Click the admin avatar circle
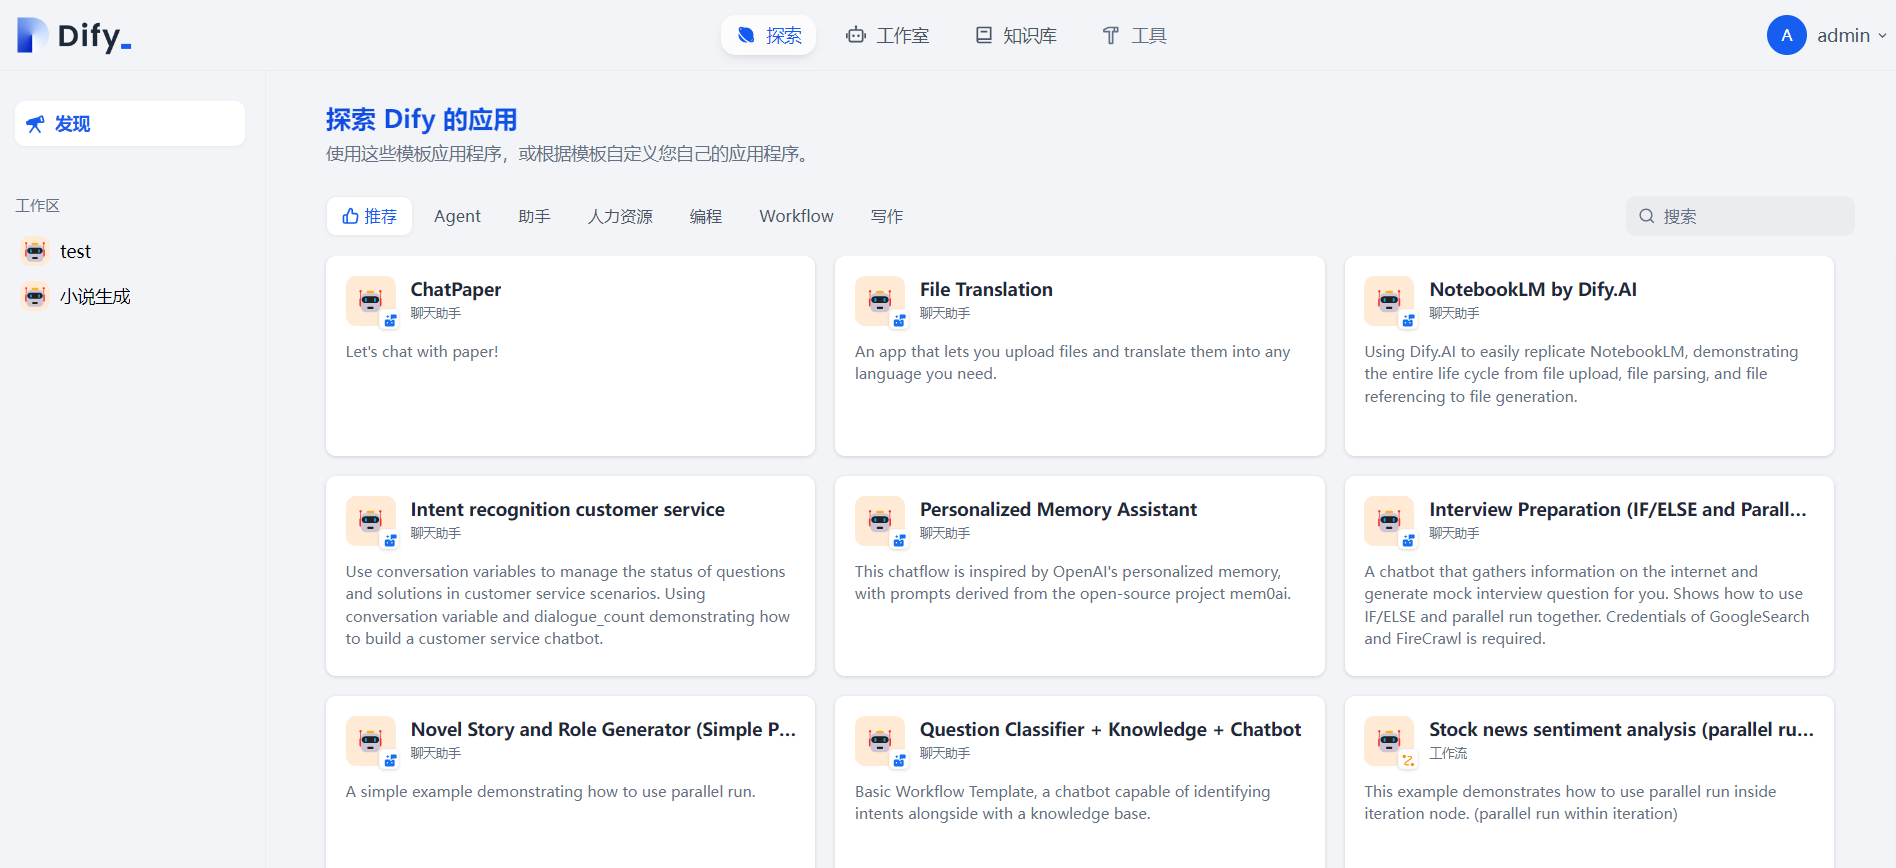 click(x=1786, y=35)
